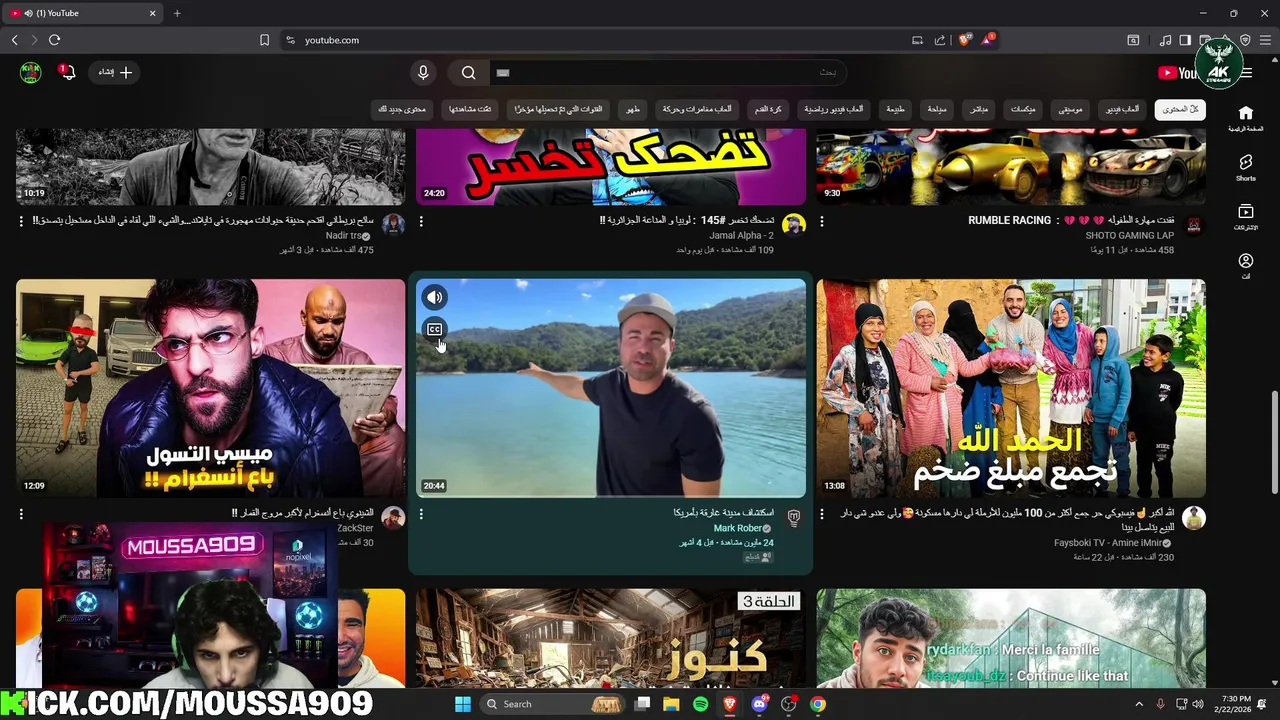The height and width of the screenshot is (720, 1280).
Task: Open the browser main menu
Action: 1265,40
